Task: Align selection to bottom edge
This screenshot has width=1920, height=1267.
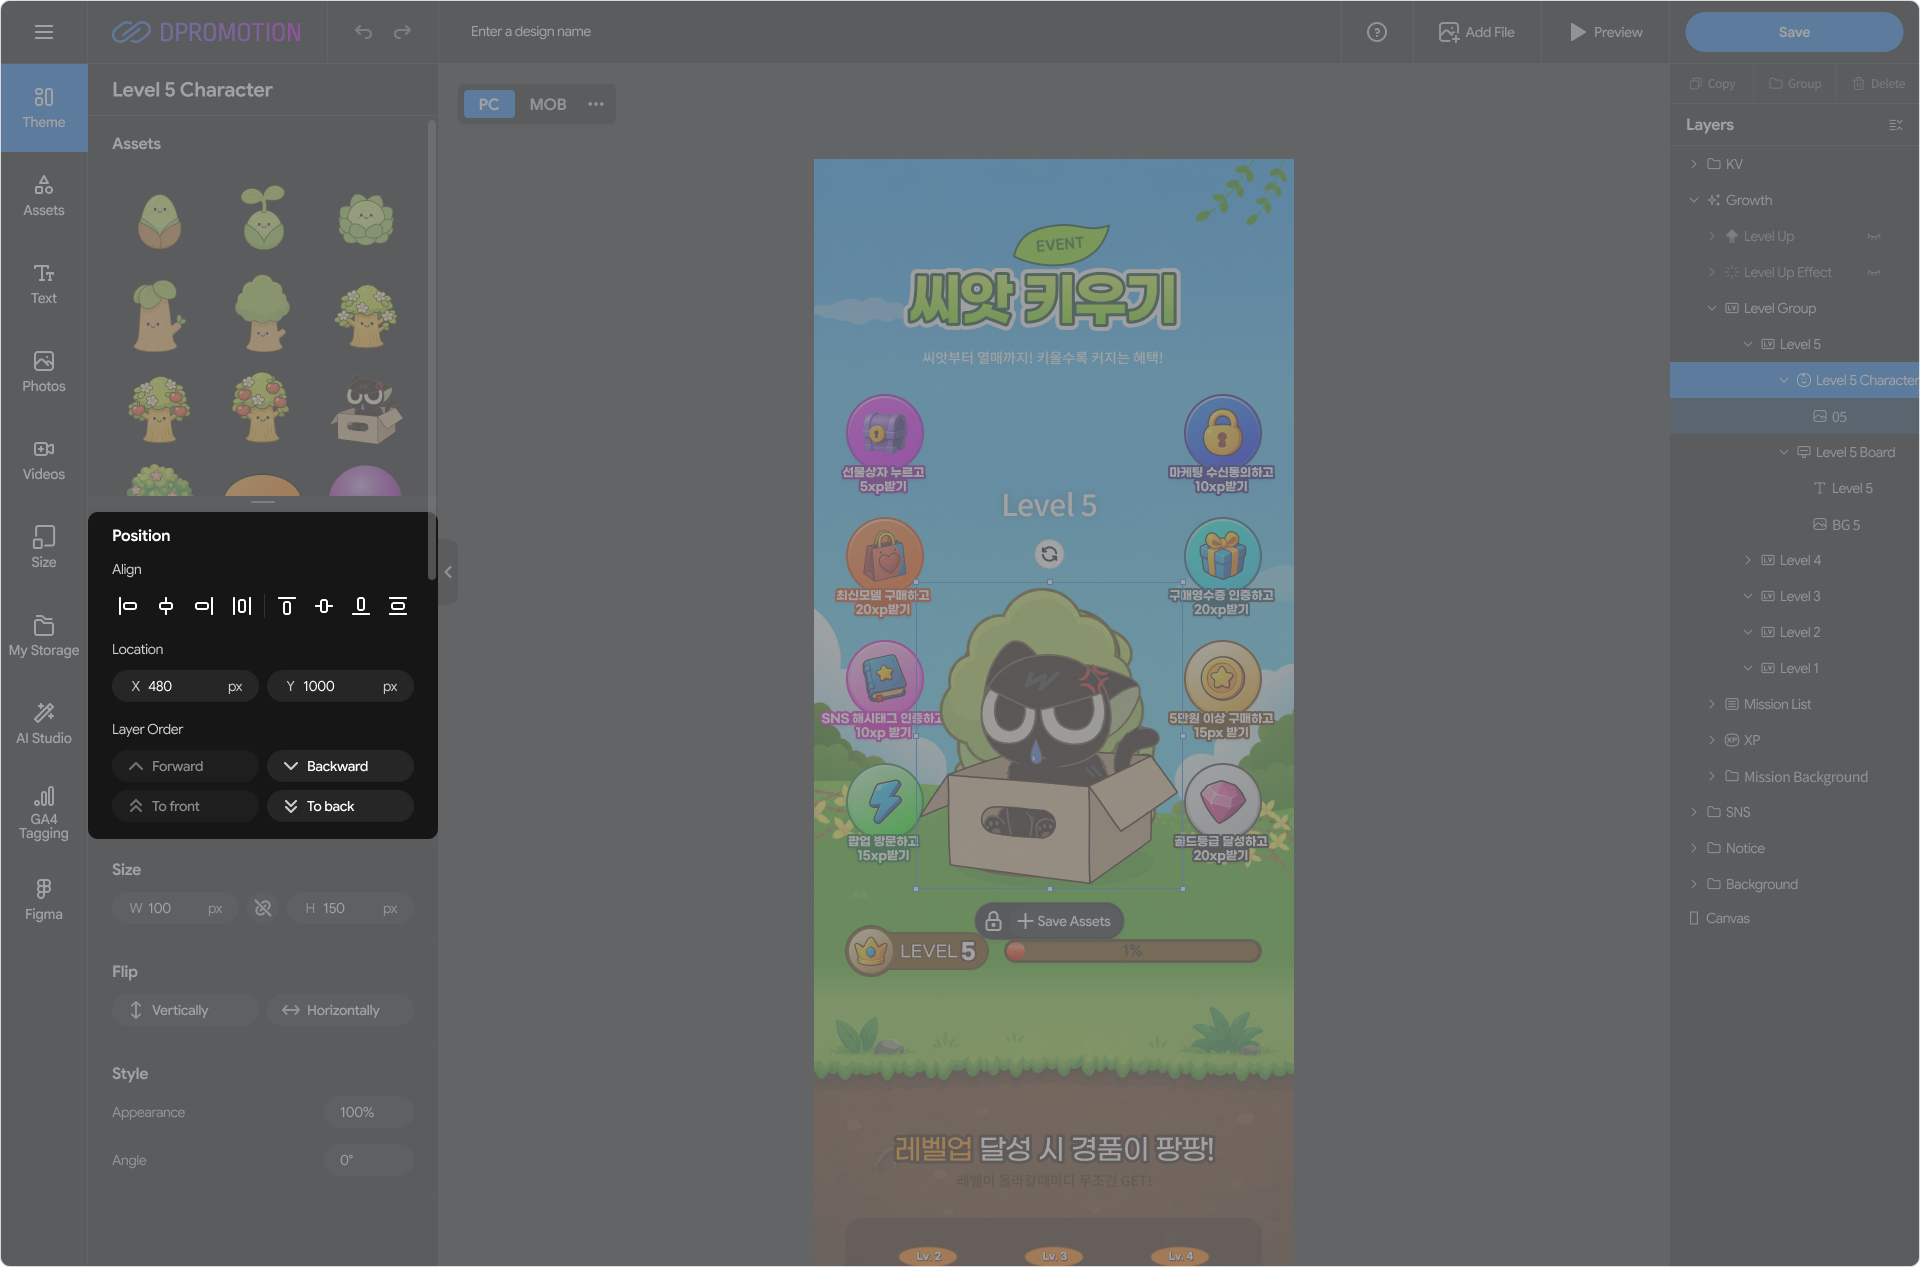Action: [x=361, y=606]
